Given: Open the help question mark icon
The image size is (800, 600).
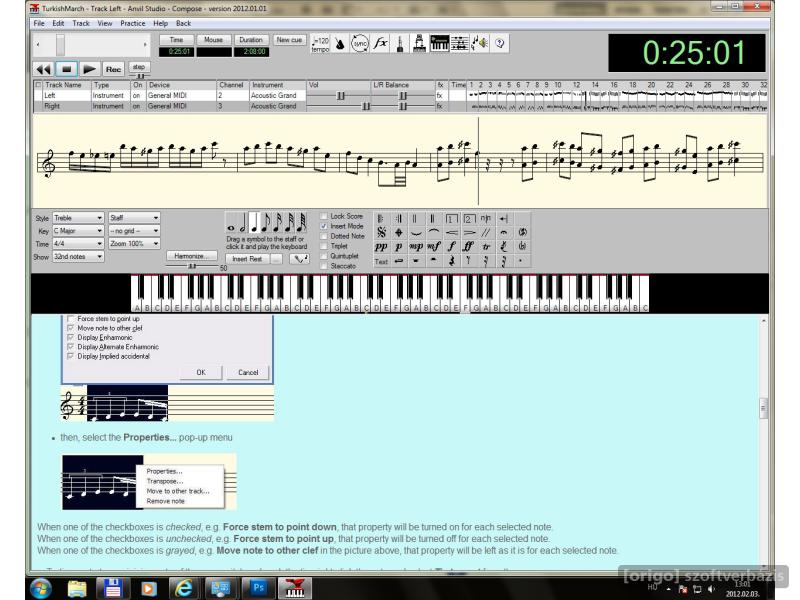Looking at the screenshot, I should pyautogui.click(x=499, y=44).
